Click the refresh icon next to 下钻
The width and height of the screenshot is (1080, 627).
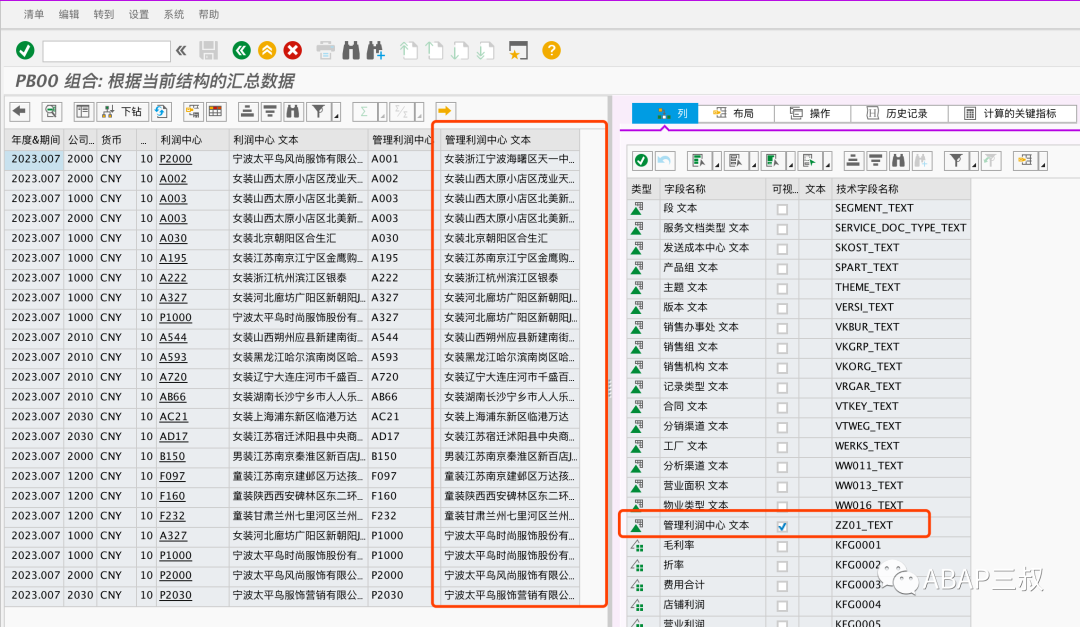click(161, 111)
